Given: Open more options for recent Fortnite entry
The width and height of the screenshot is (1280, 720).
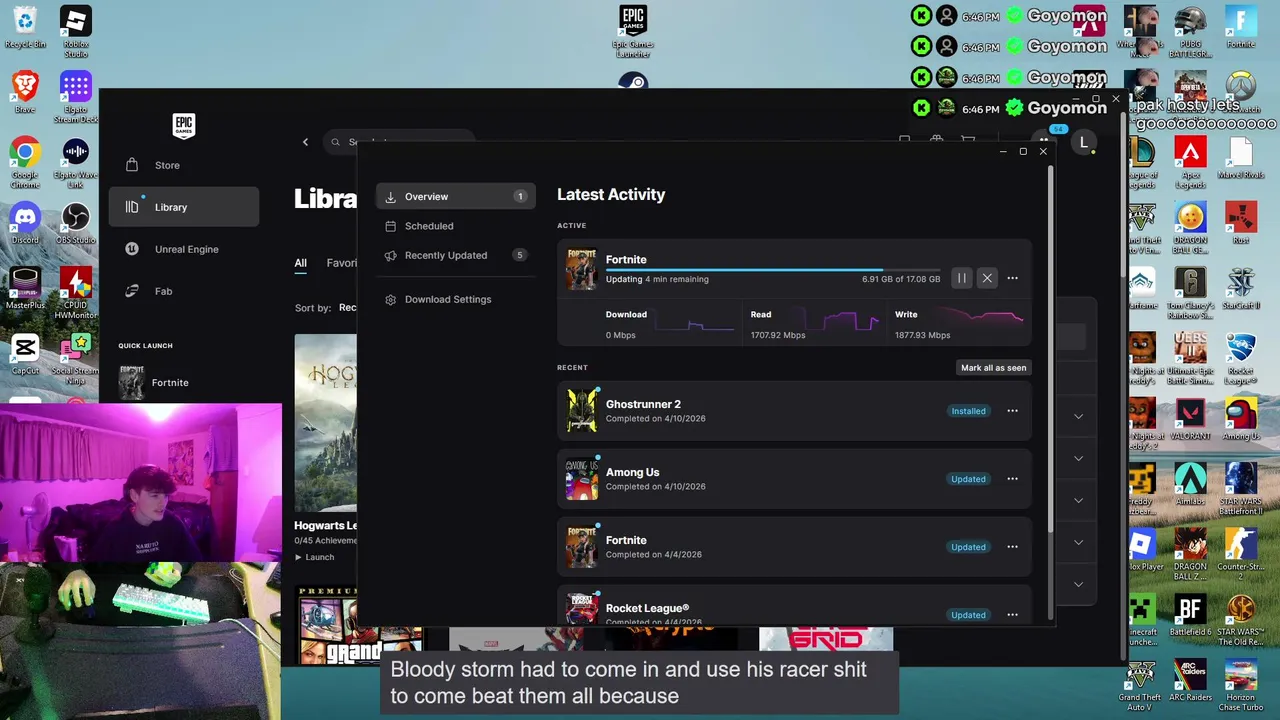Looking at the screenshot, I should [1012, 547].
